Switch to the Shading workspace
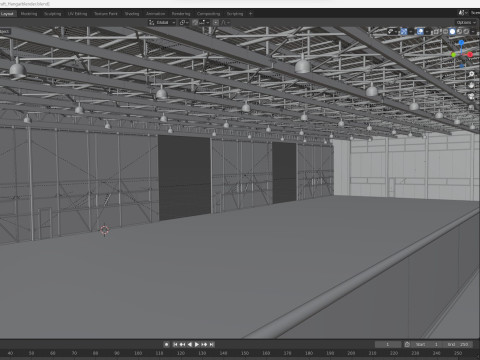 (132, 14)
